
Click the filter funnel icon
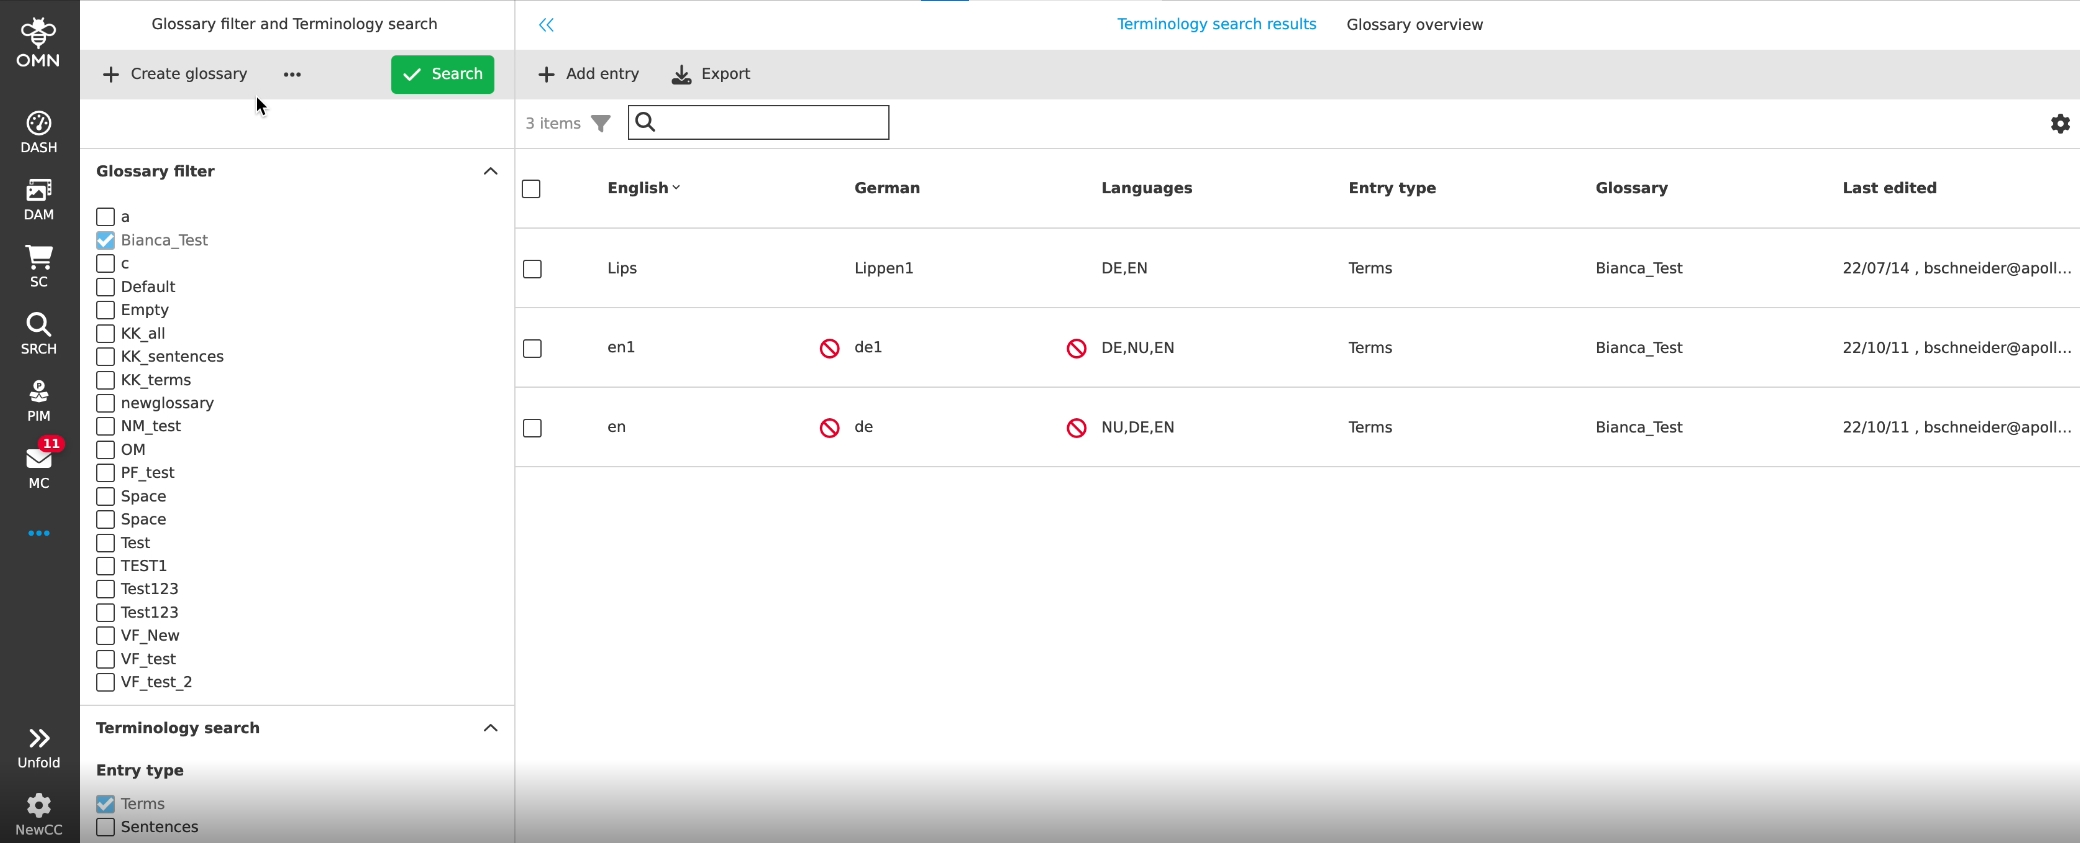pyautogui.click(x=601, y=124)
